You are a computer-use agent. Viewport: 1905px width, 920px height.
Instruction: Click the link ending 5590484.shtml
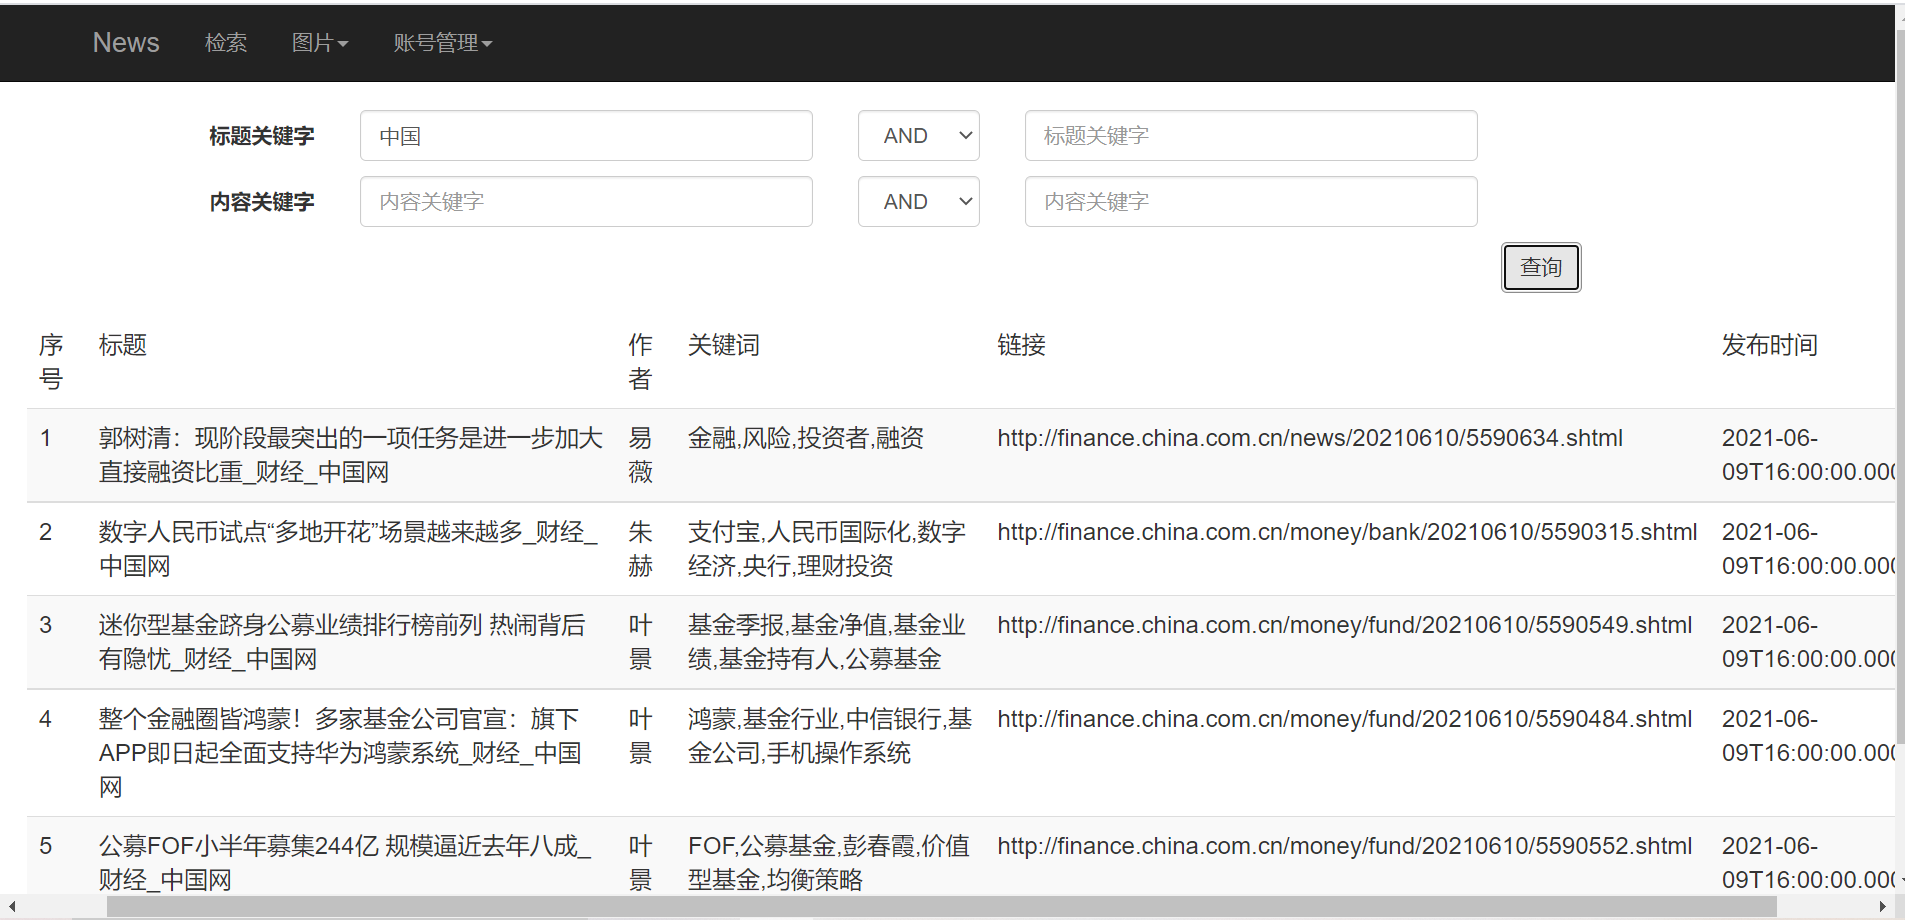1345,719
